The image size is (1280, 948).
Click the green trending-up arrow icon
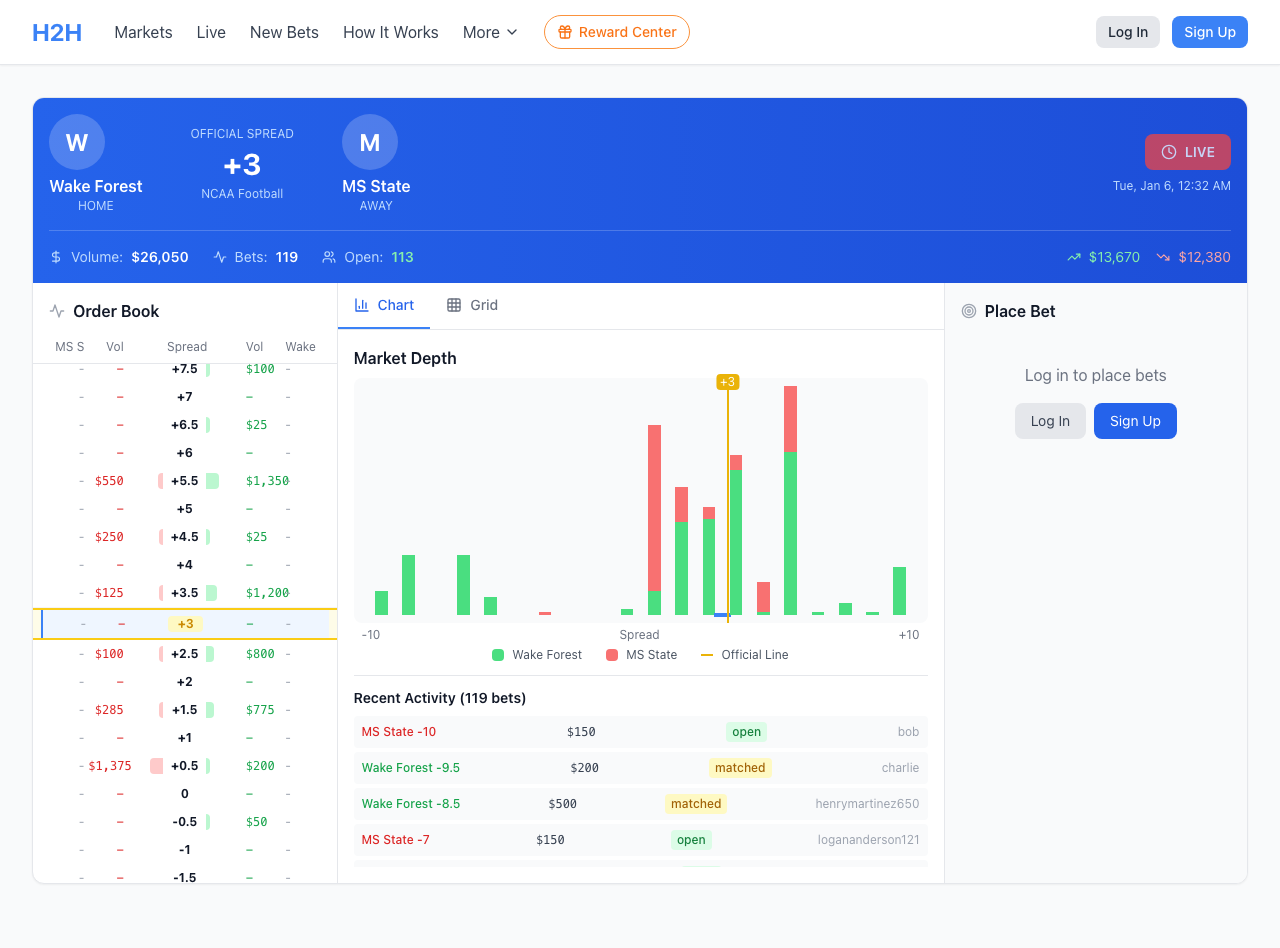[1074, 257]
